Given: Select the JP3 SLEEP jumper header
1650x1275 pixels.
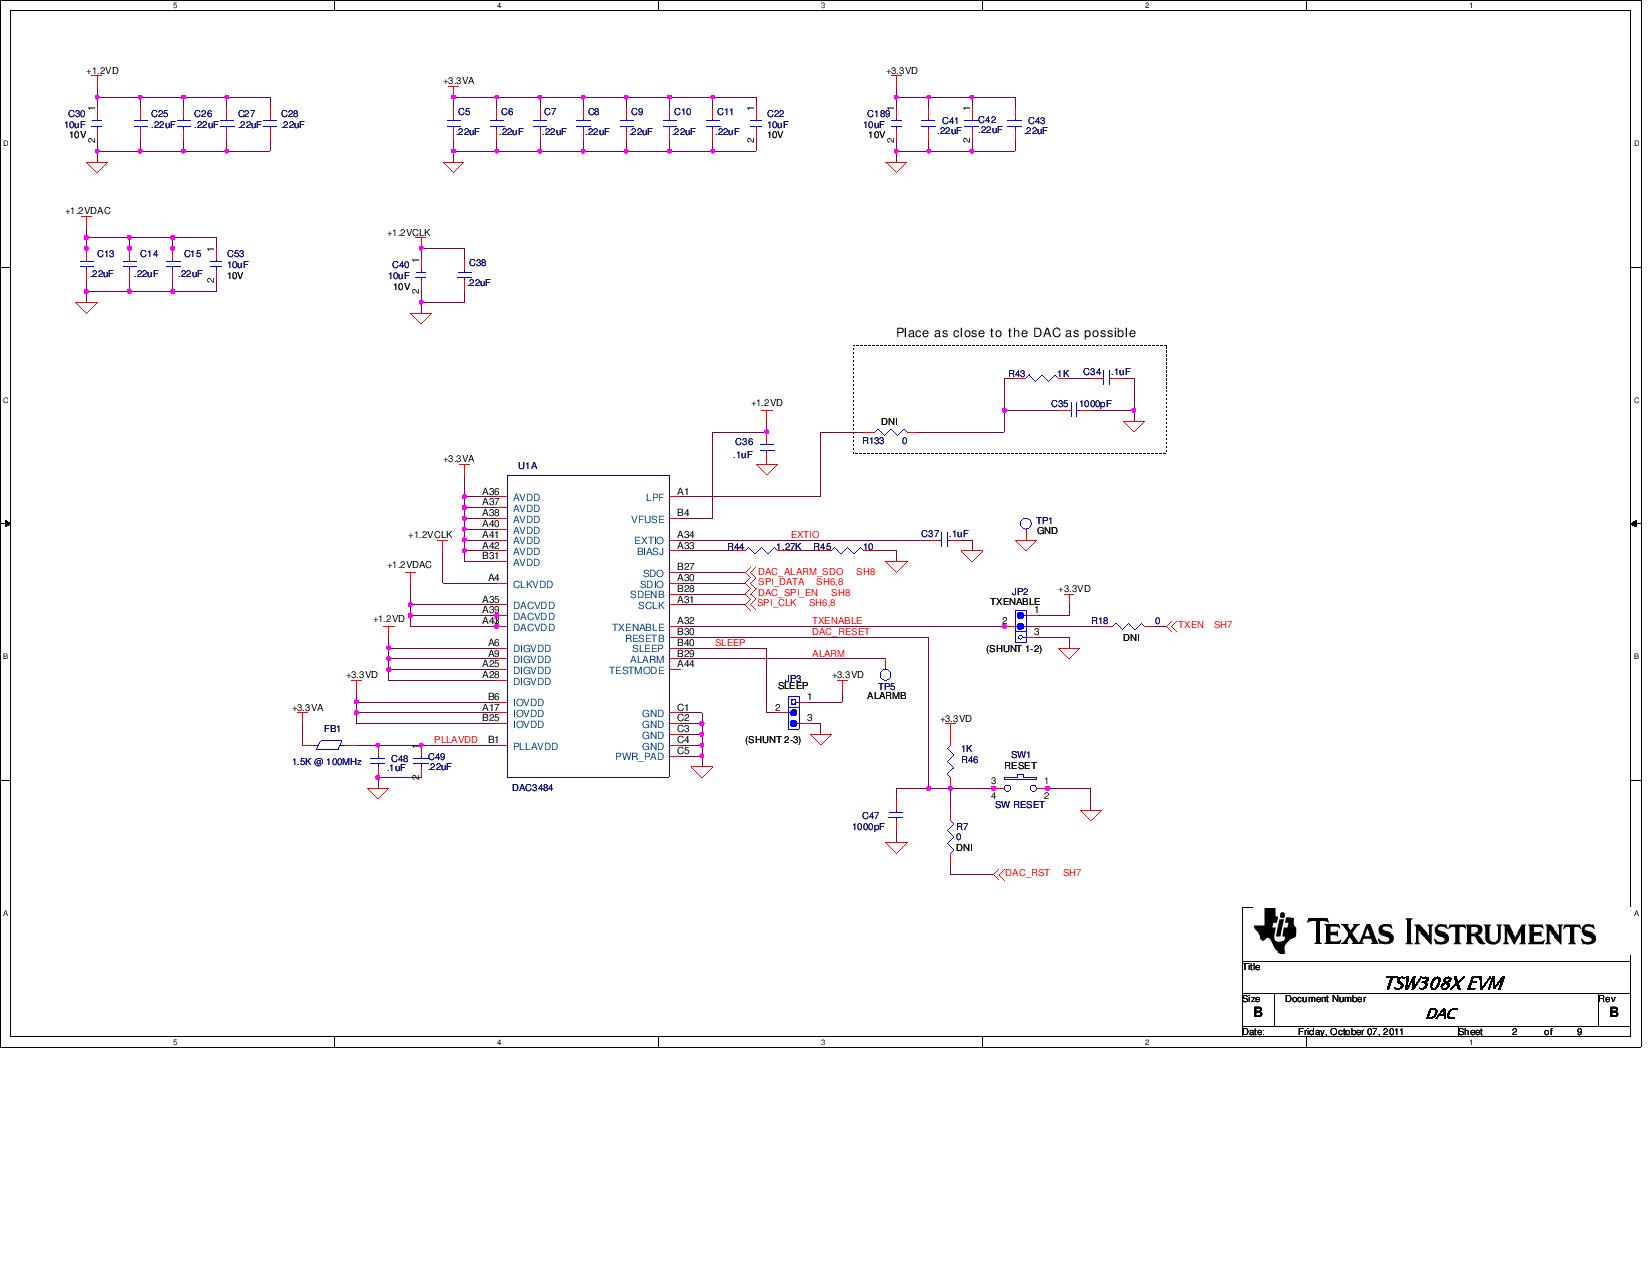Looking at the screenshot, I should [x=794, y=711].
